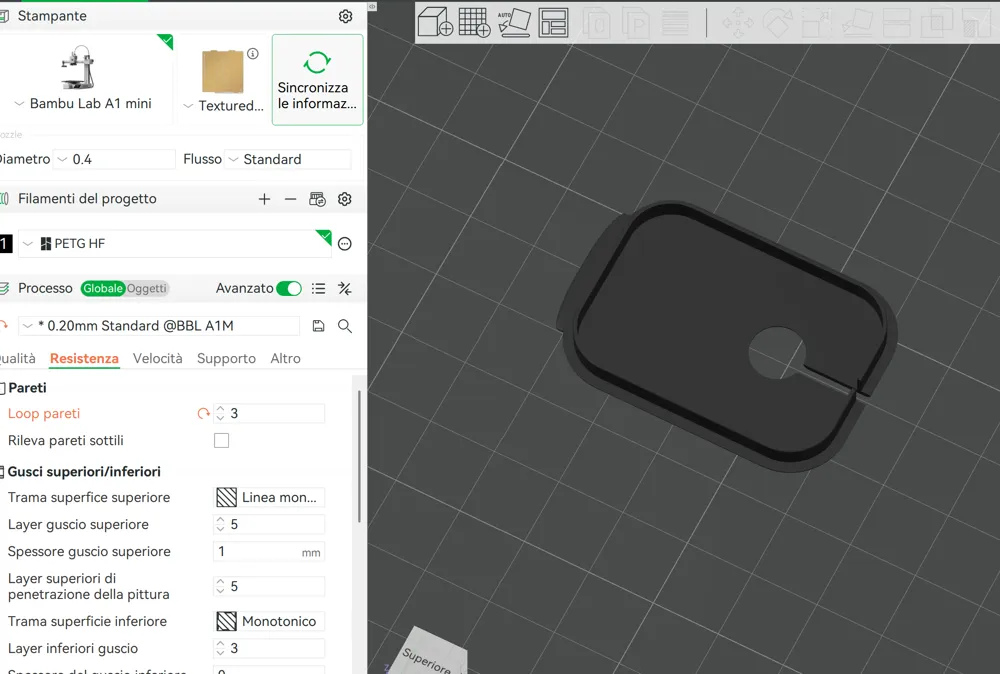The height and width of the screenshot is (674, 1000).
Task: Click the filament sync/AMS list icon
Action: (317, 199)
